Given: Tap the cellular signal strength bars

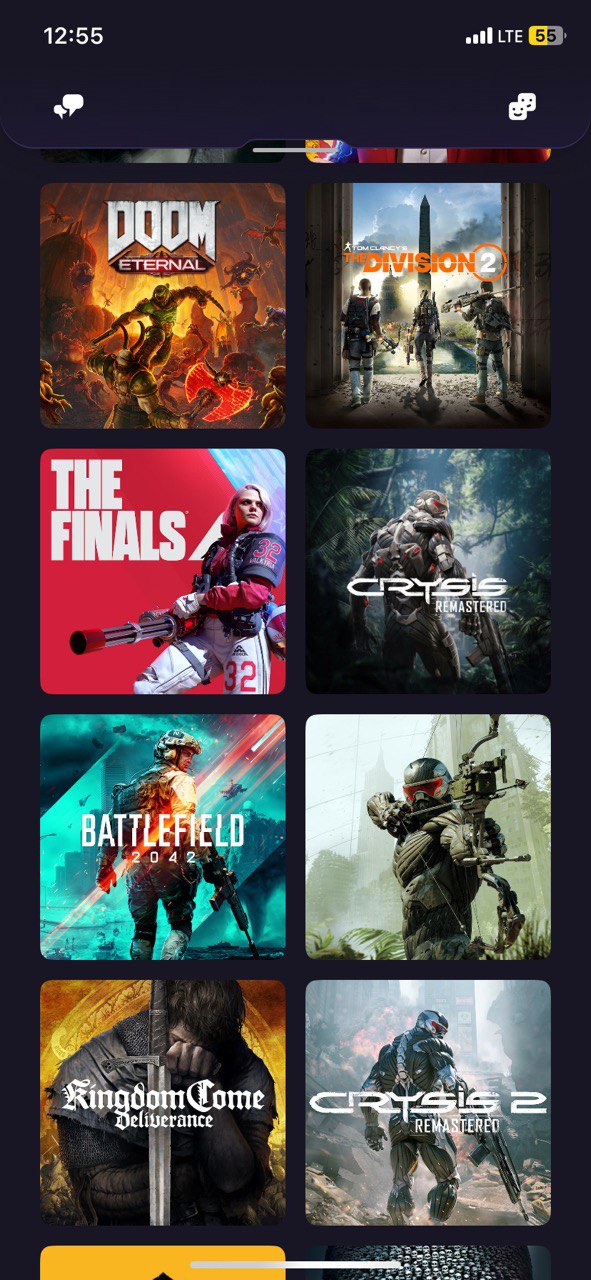Looking at the screenshot, I should pos(479,36).
